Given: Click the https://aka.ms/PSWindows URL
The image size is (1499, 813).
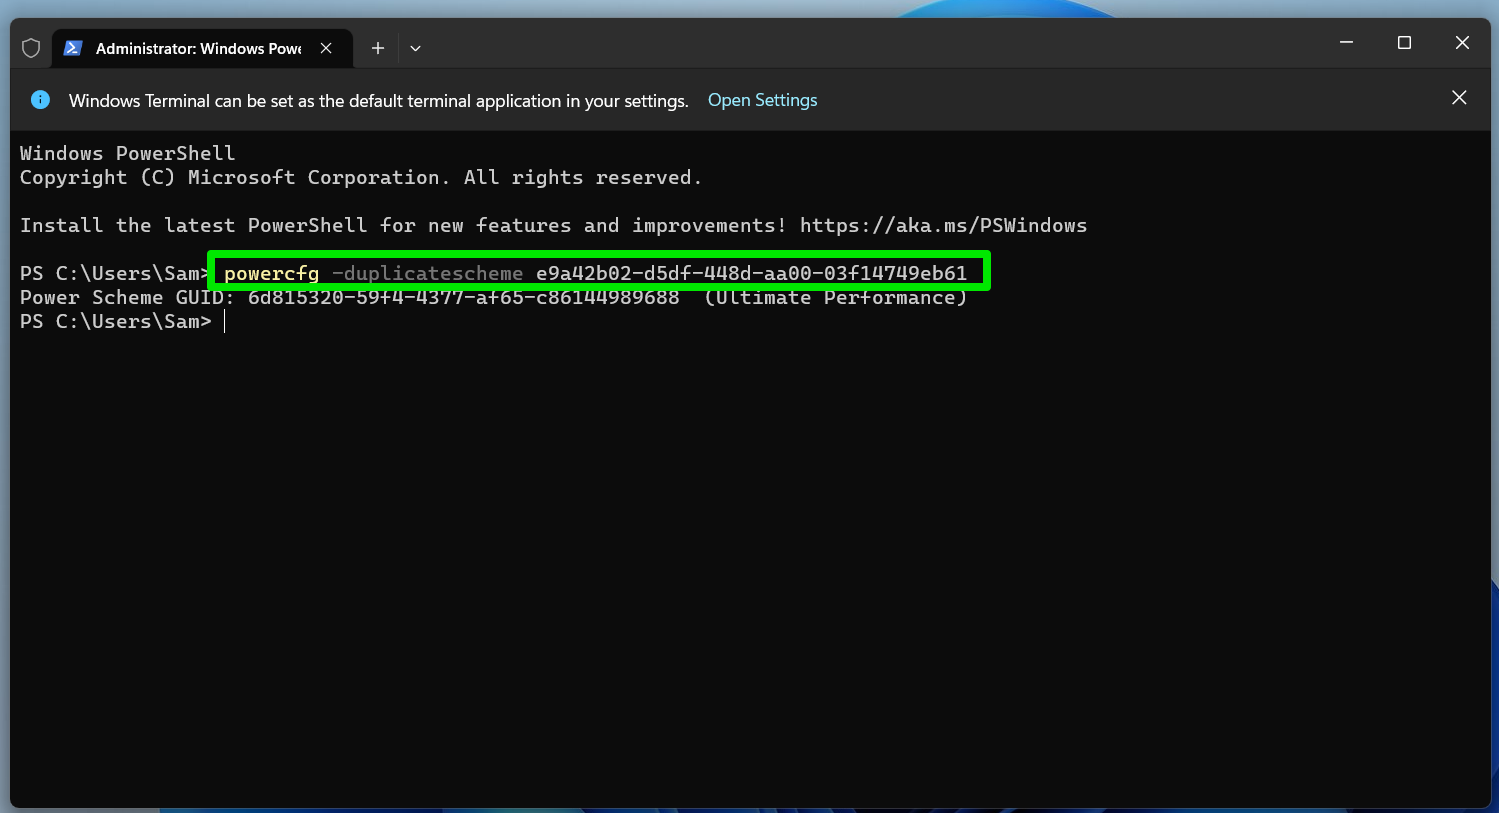Looking at the screenshot, I should point(944,225).
